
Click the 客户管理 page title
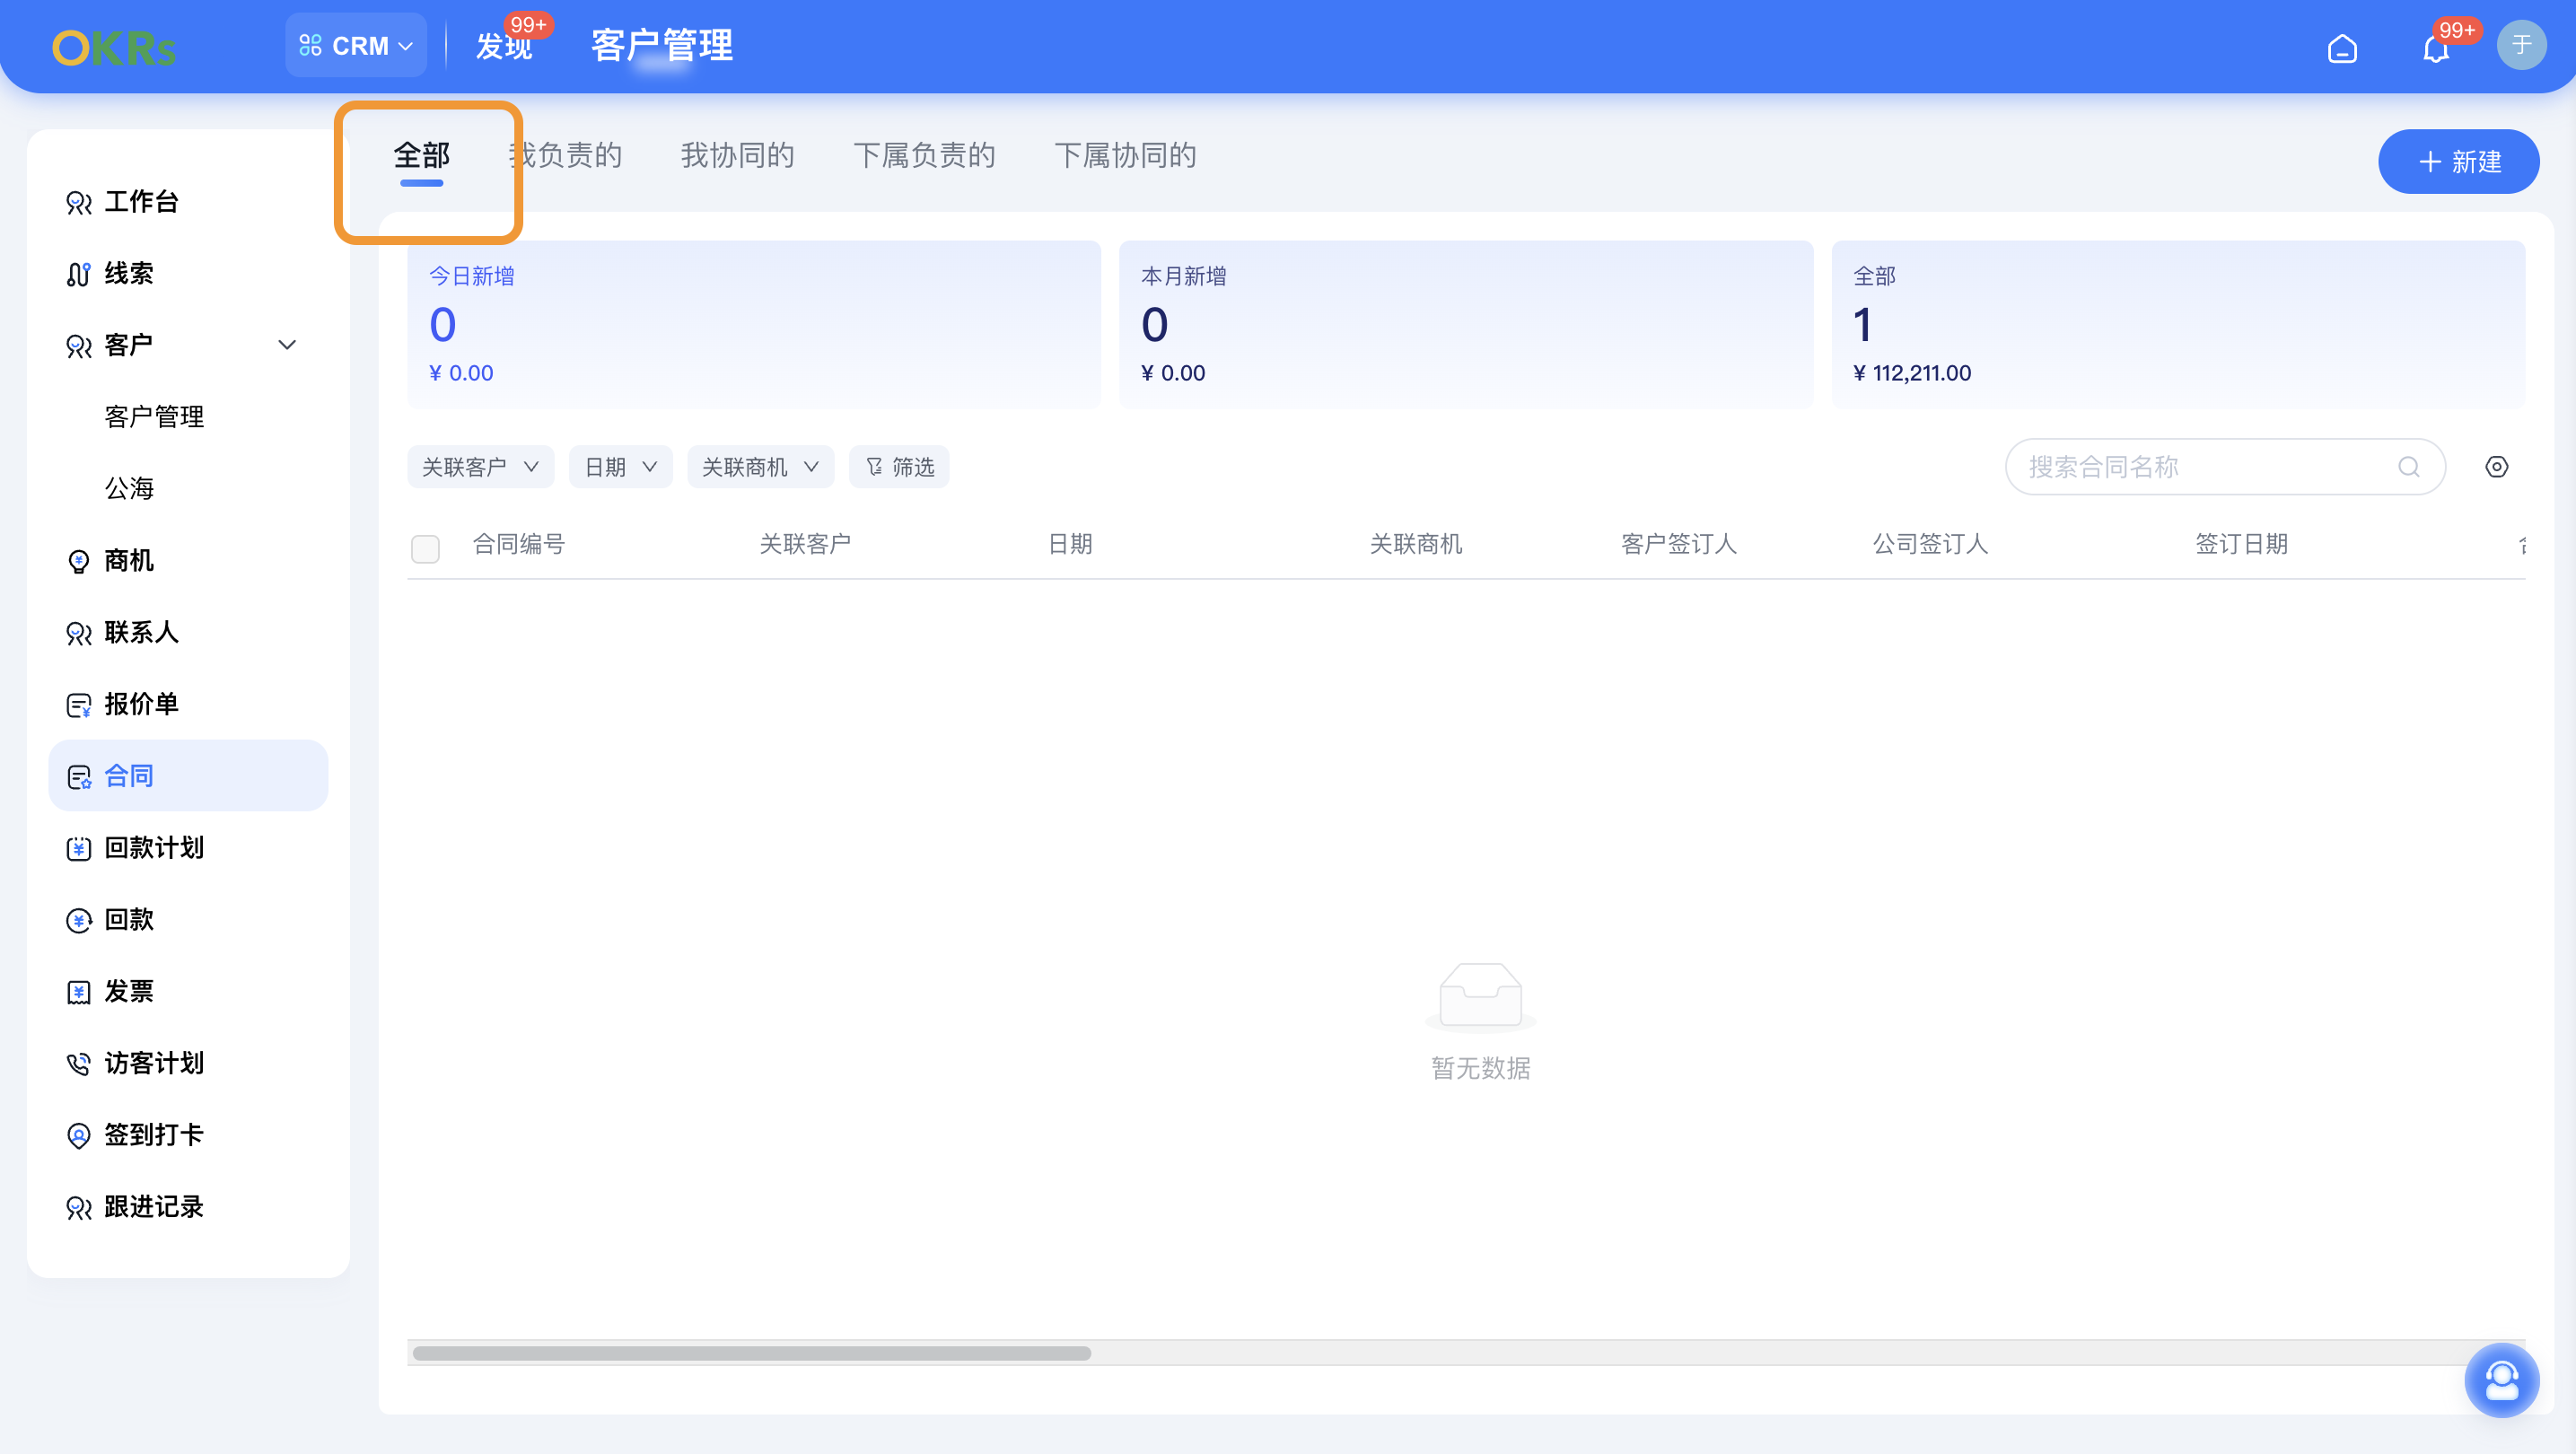pos(662,45)
